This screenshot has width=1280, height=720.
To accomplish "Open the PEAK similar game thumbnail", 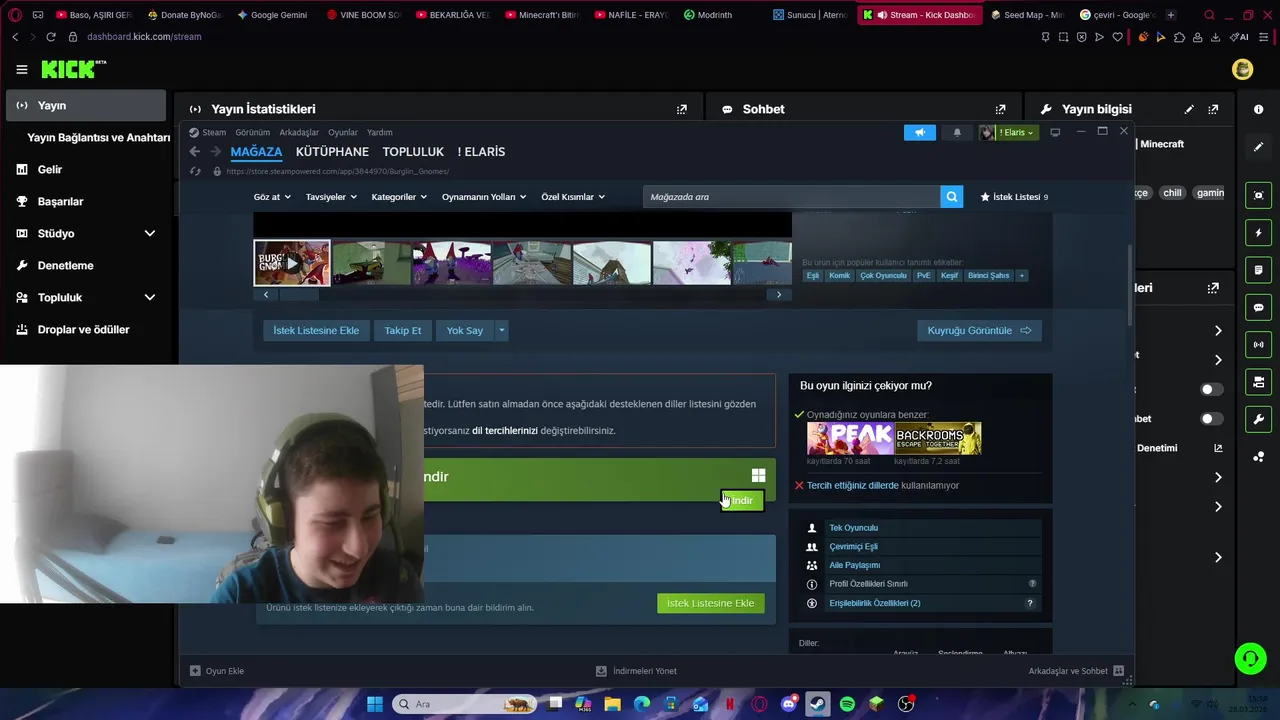I will 850,438.
